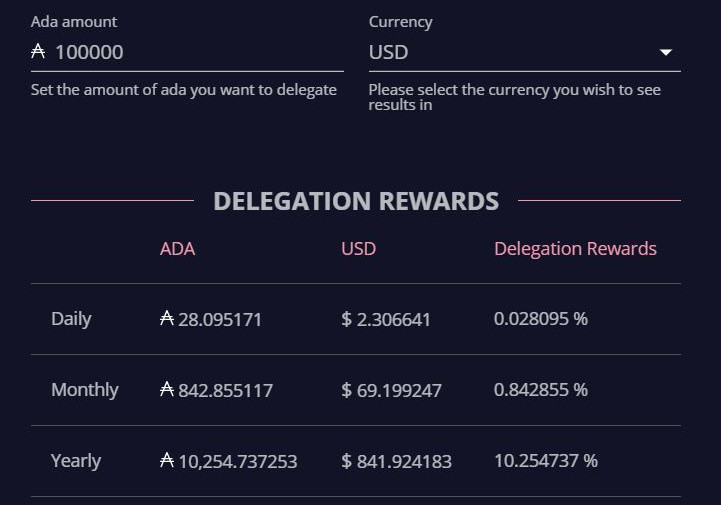Select the Daily row label
Image resolution: width=721 pixels, height=505 pixels.
coord(71,319)
